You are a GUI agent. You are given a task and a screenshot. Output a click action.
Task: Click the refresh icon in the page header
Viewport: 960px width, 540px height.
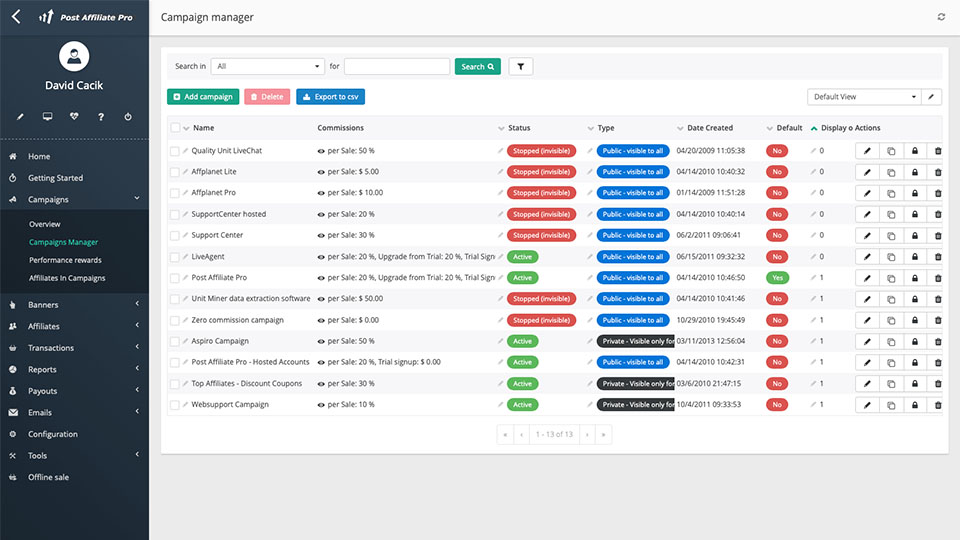941,17
